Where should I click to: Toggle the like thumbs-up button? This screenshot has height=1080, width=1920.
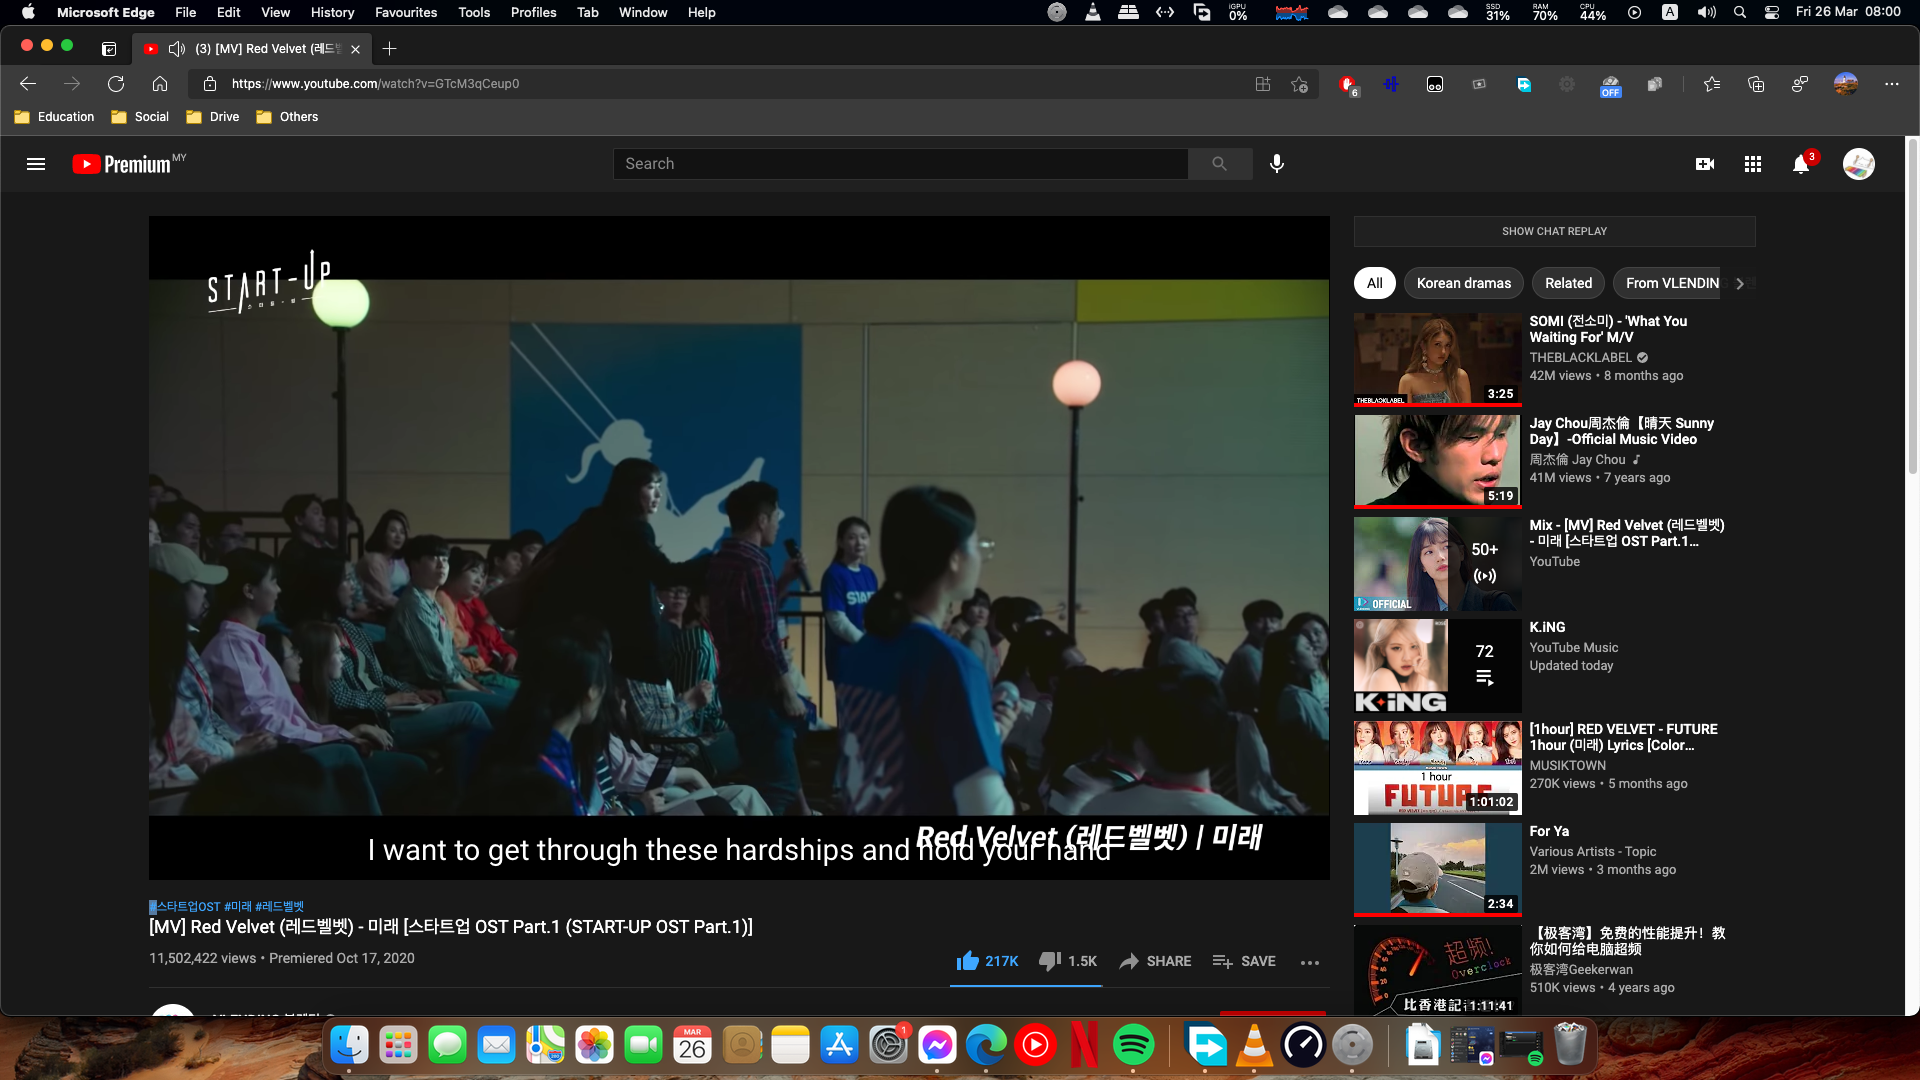(x=967, y=961)
